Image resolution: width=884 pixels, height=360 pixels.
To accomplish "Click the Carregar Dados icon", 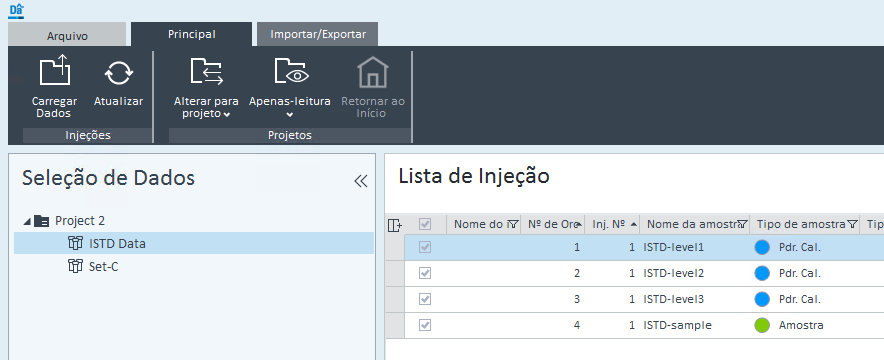I will (55, 71).
